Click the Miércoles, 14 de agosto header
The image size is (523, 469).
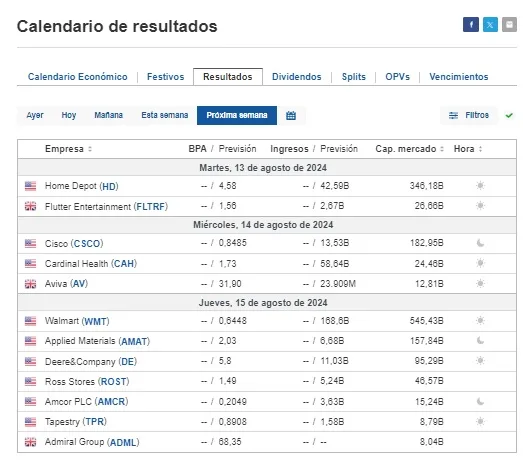pos(263,225)
